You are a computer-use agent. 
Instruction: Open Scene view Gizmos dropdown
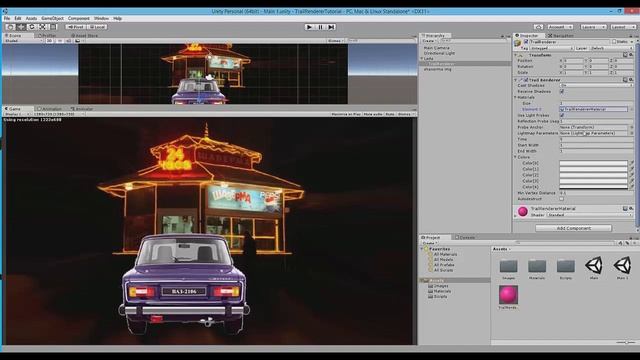336,41
